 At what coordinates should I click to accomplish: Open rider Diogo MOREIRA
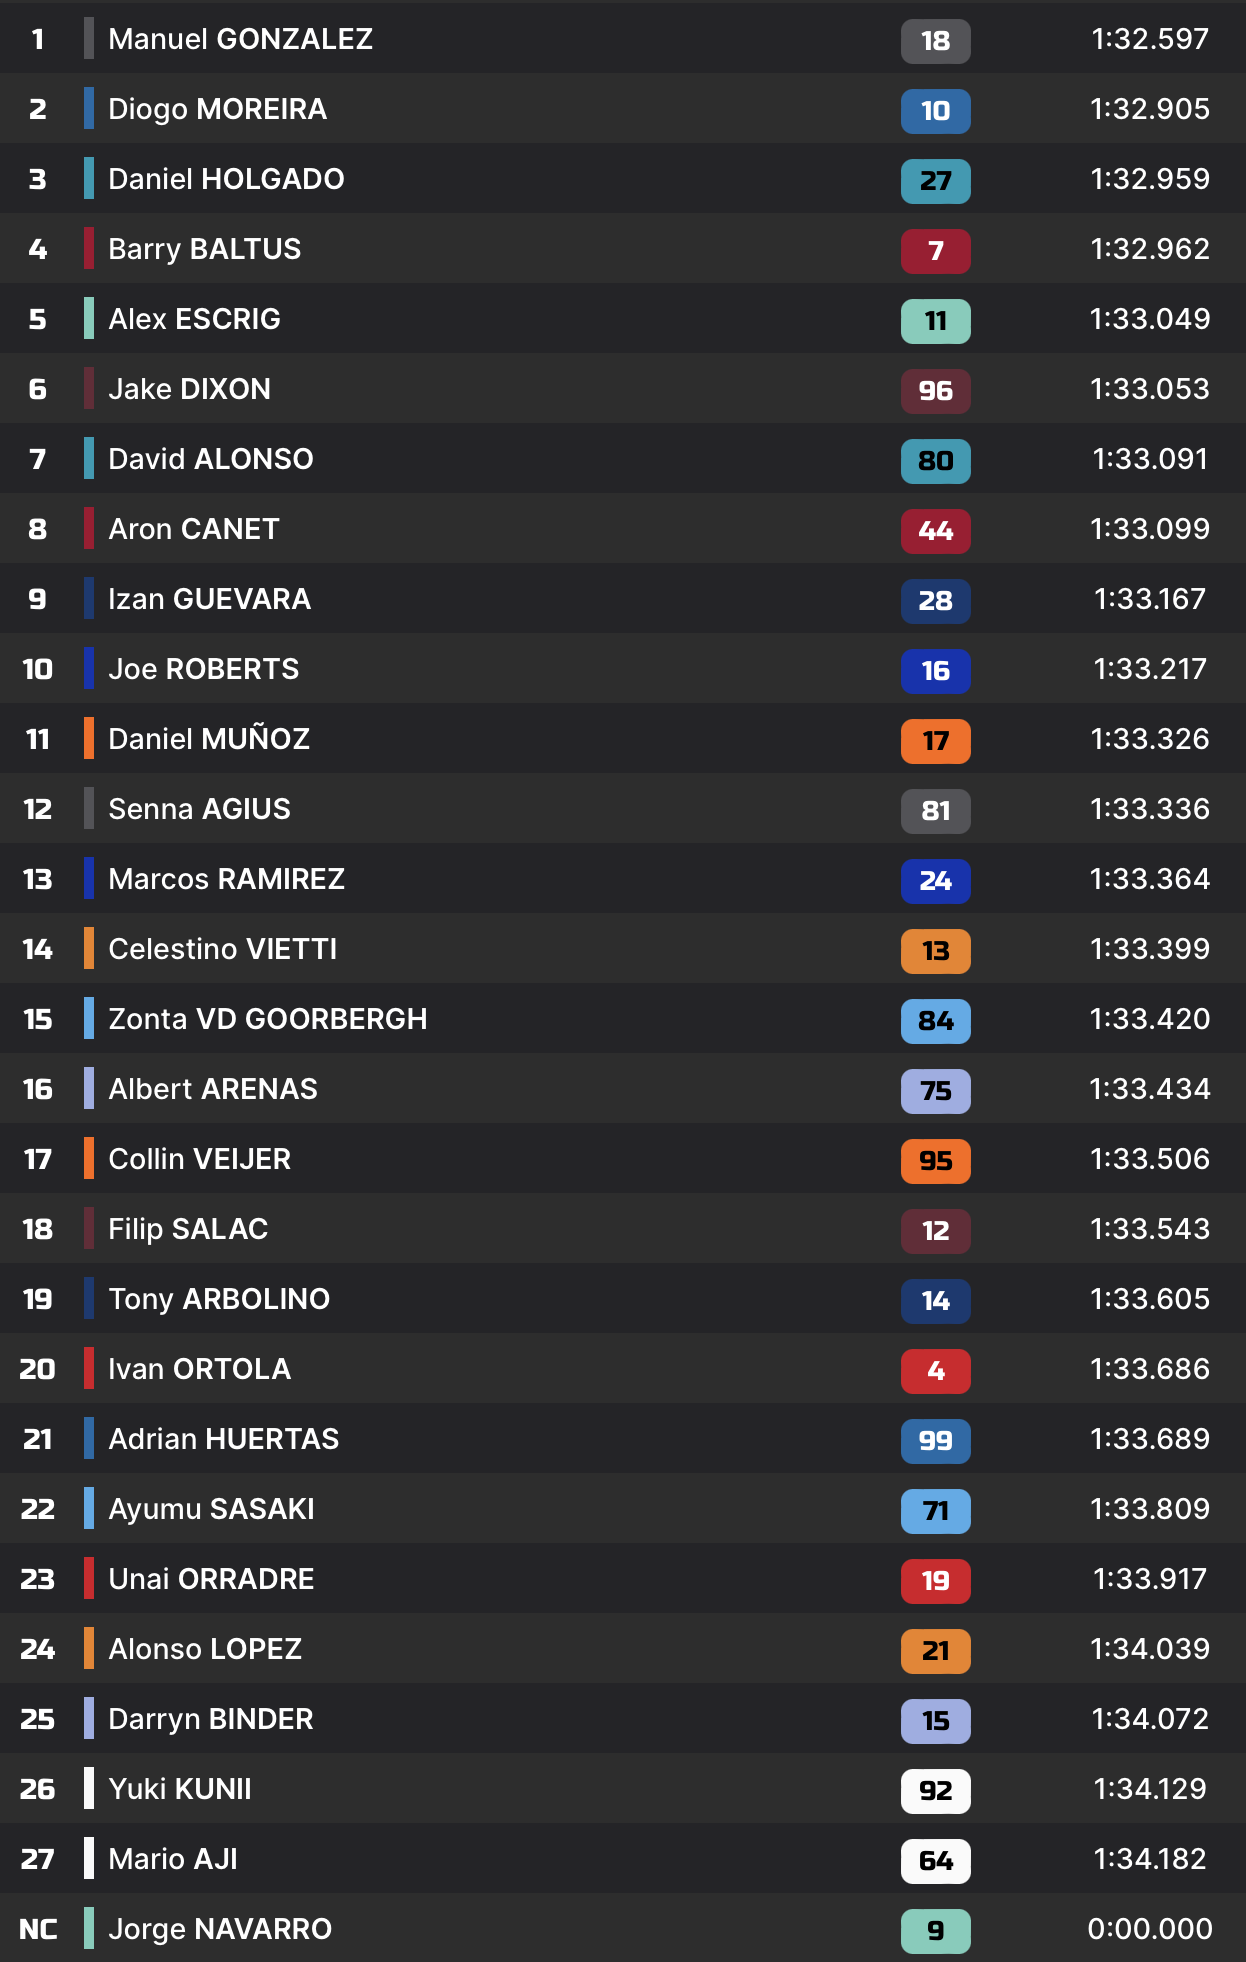[x=217, y=109]
